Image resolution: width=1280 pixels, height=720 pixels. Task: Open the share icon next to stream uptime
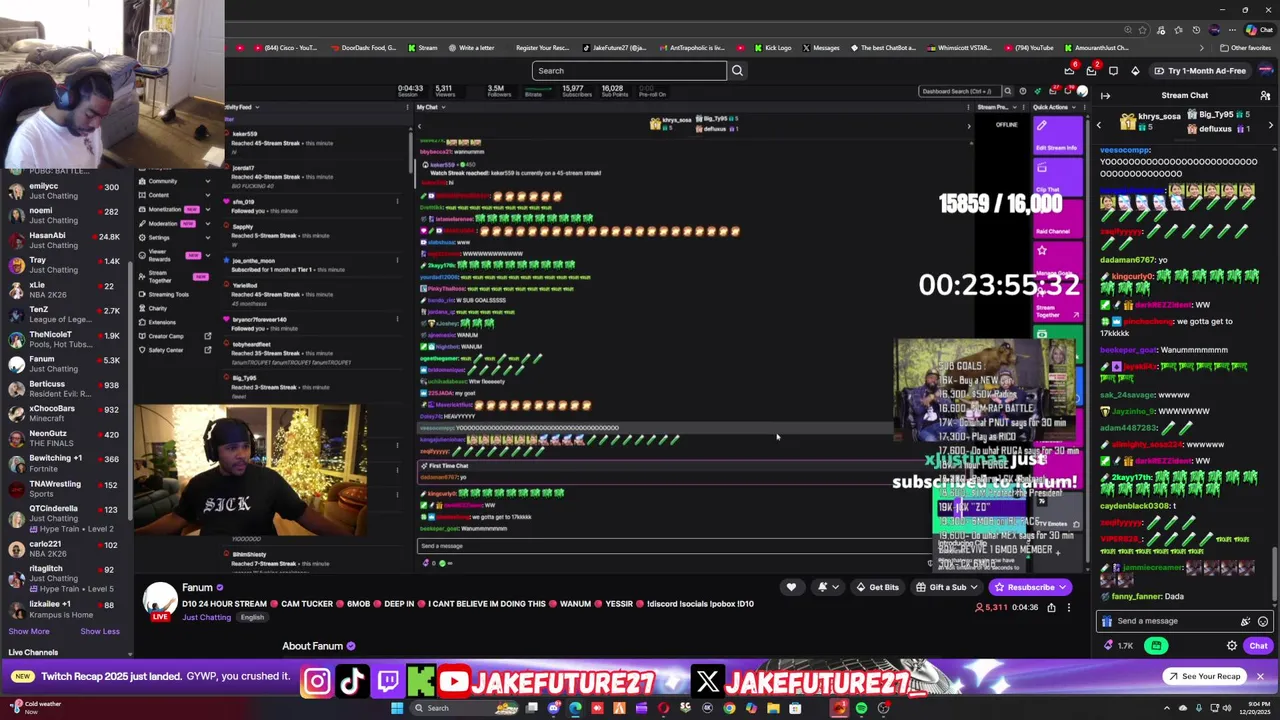point(1051,607)
